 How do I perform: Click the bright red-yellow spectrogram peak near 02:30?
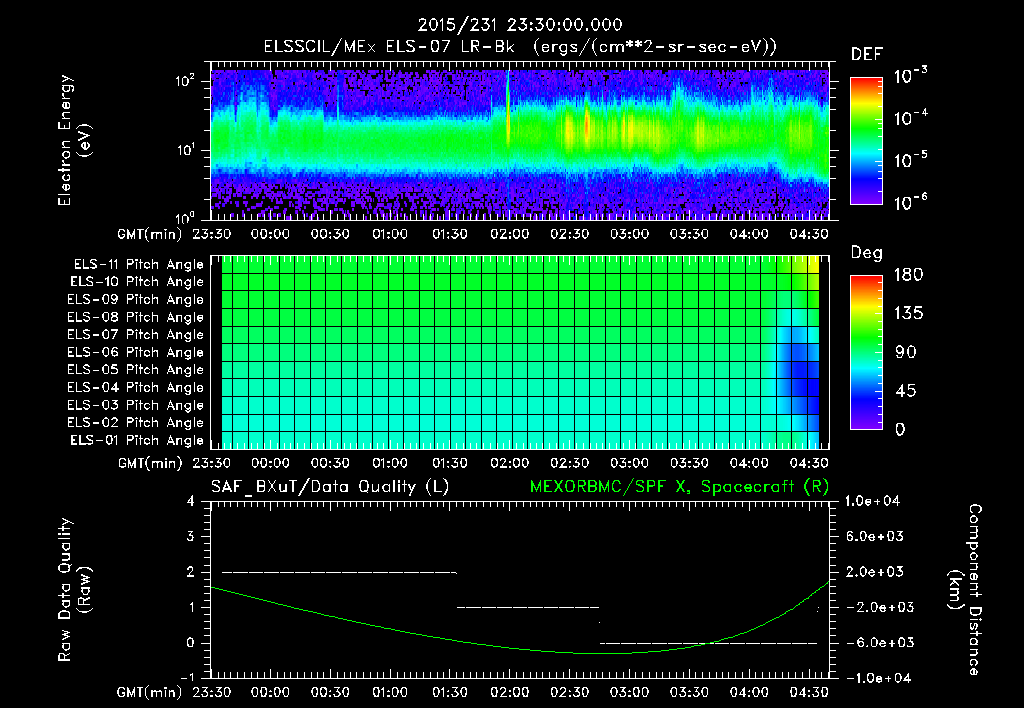(x=586, y=127)
